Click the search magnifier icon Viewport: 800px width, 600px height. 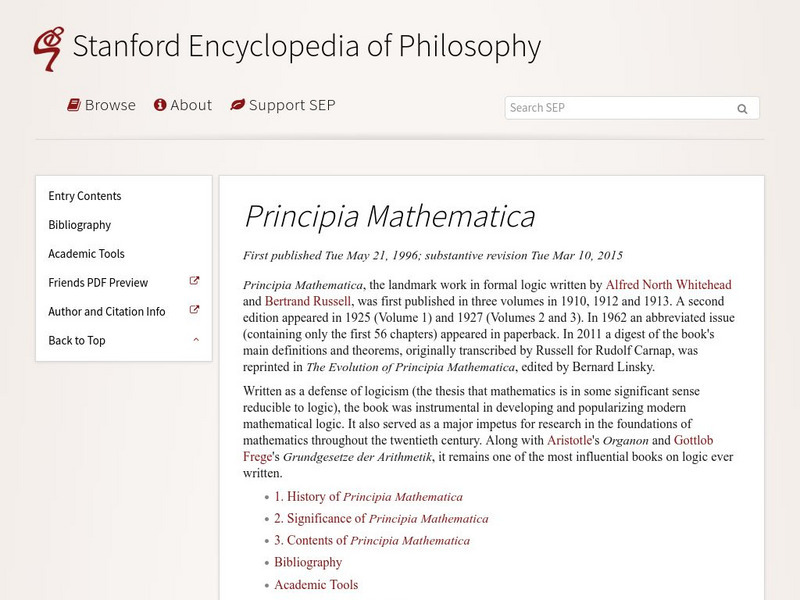(x=742, y=109)
